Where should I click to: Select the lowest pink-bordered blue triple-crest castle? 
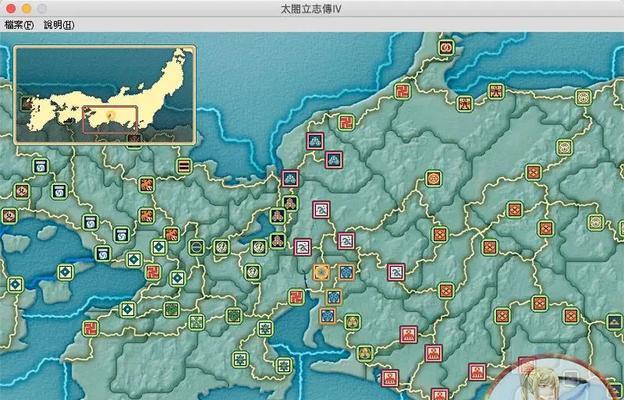pos(290,178)
